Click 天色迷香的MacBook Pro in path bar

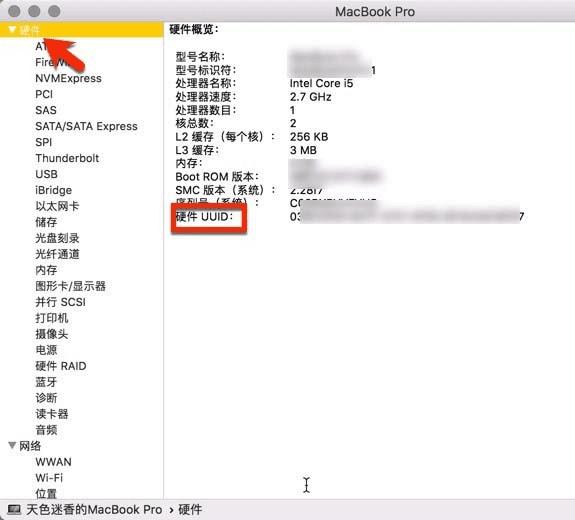tap(94, 509)
